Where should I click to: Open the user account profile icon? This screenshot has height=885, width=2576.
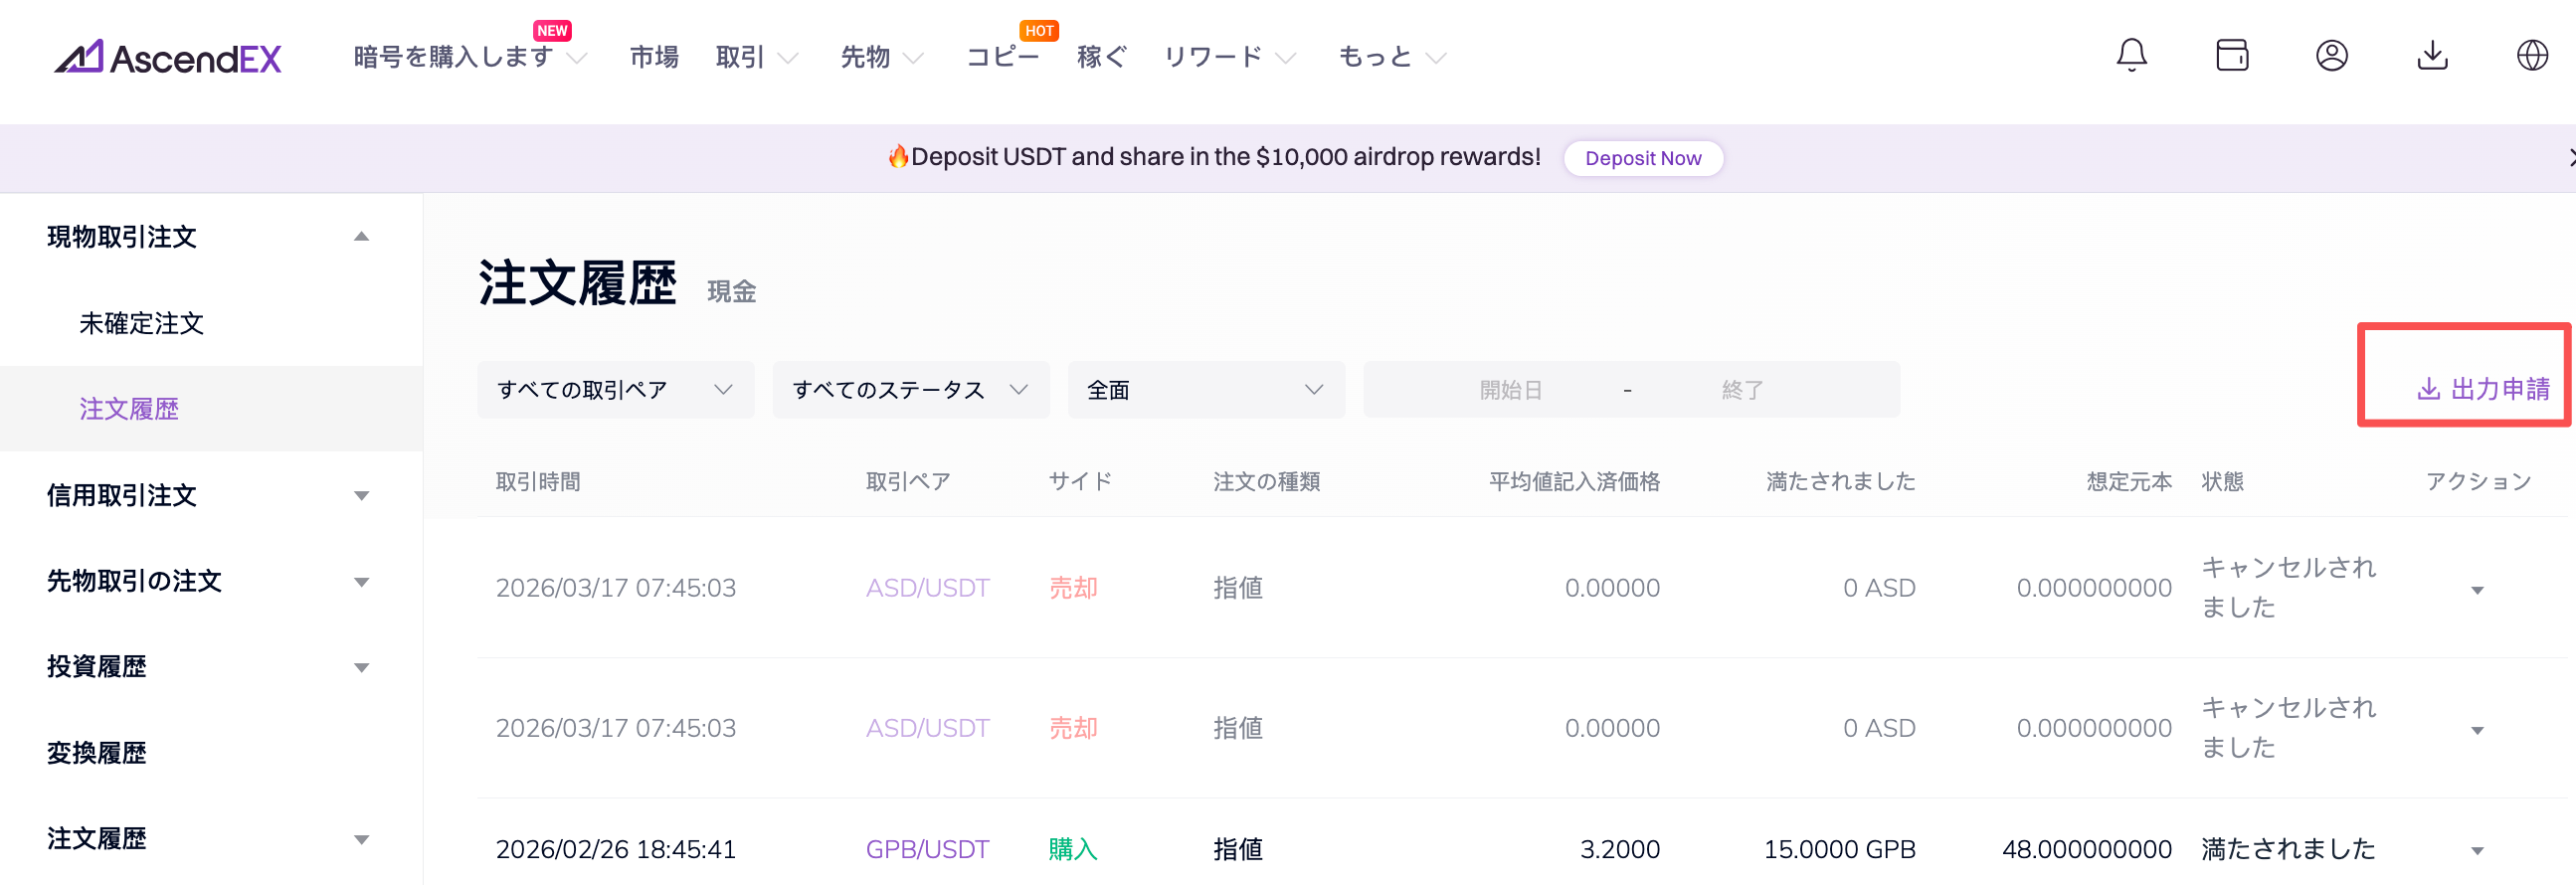click(2331, 56)
